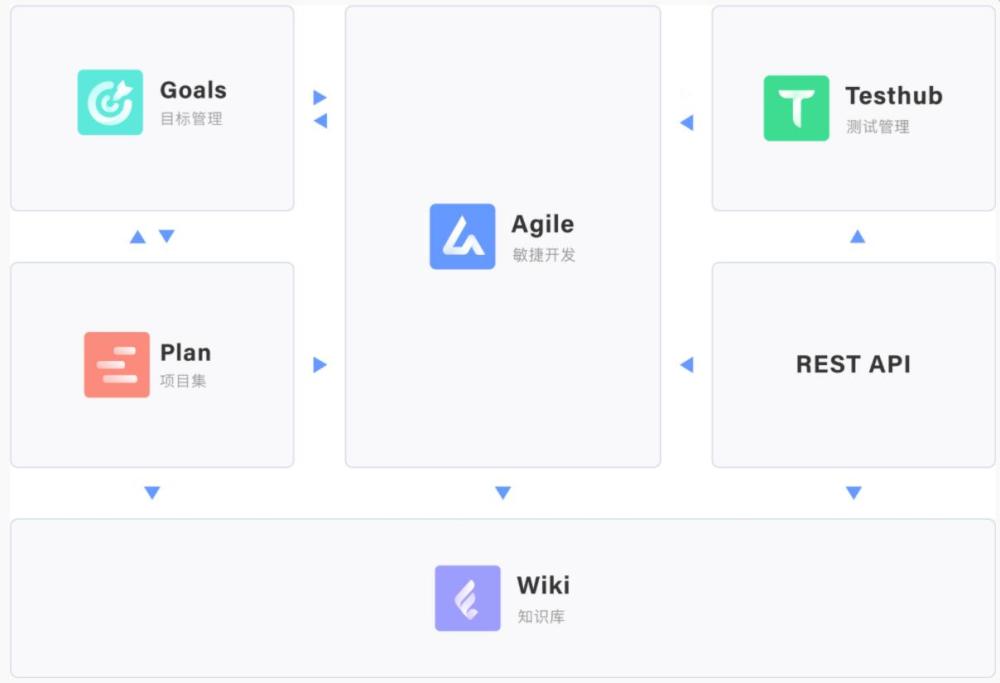The image size is (1000, 683).
Task: Click the right arrow from Goals to Agile
Action: (x=320, y=97)
